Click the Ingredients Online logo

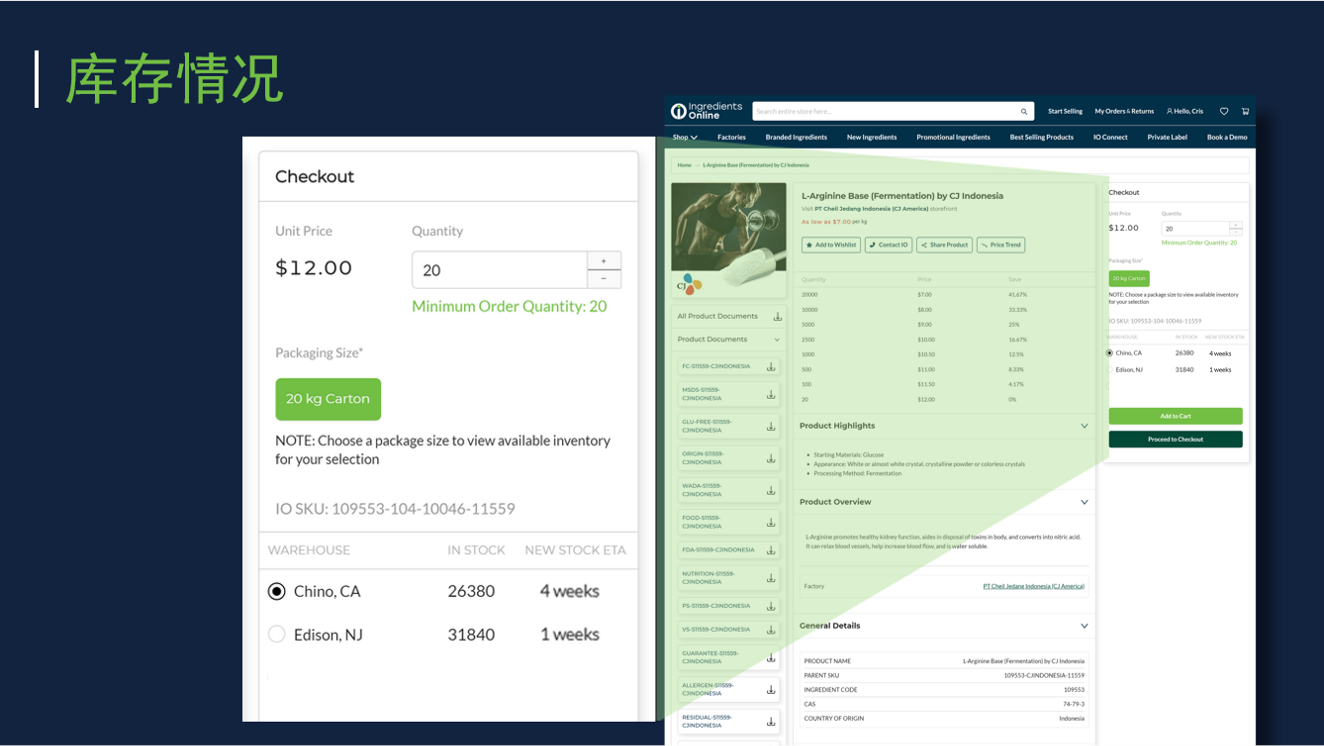tap(707, 111)
